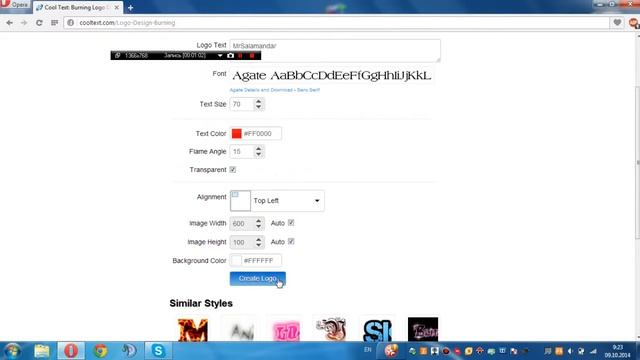Viewport: 640px width, 360px height.
Task: Toggle Auto checkbox for Image Width
Action: pos(291,223)
